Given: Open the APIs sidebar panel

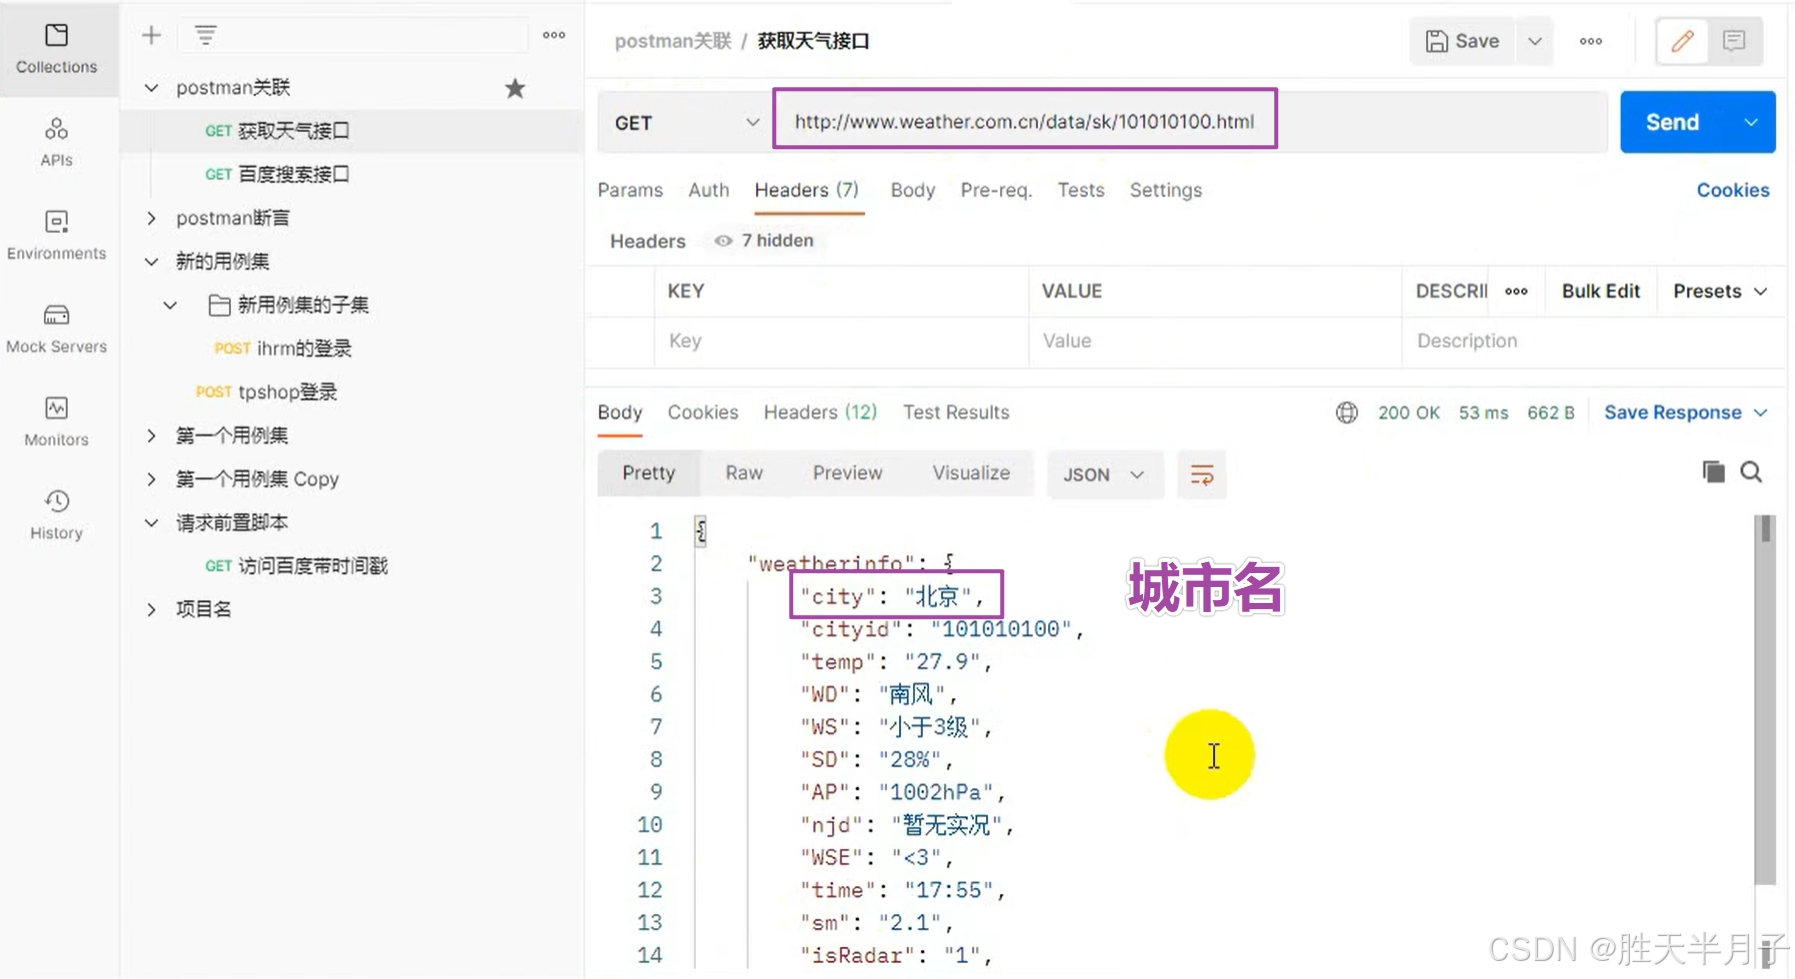Looking at the screenshot, I should [57, 142].
